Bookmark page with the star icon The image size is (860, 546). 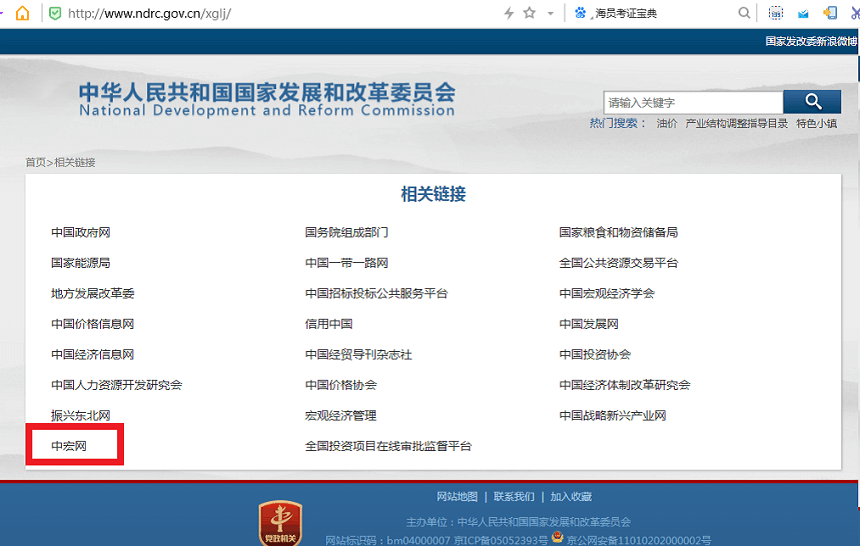[529, 13]
